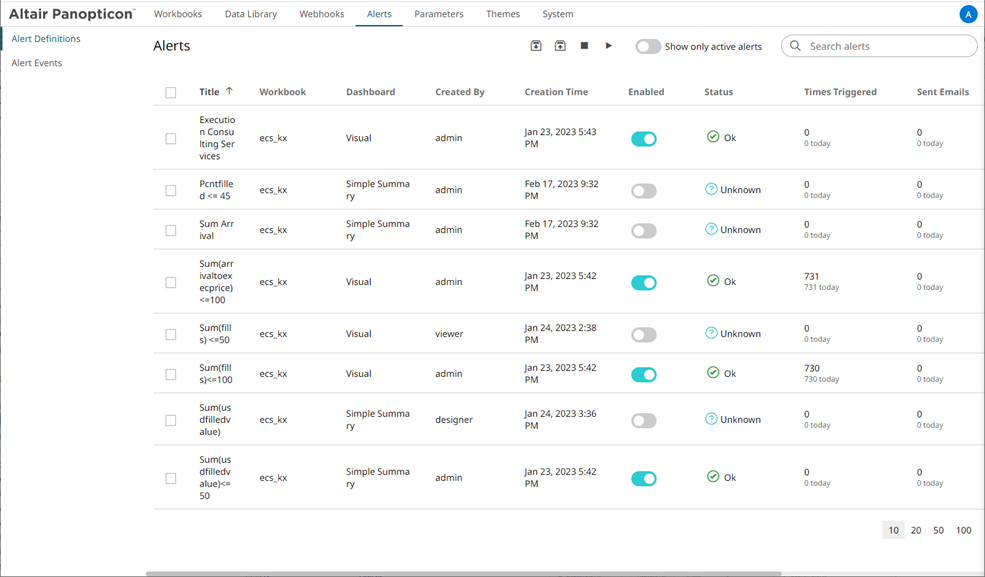Screen dimensions: 985x577
Task: Click Unknown status icon for Pcntfilled <= 45
Action: [711, 189]
